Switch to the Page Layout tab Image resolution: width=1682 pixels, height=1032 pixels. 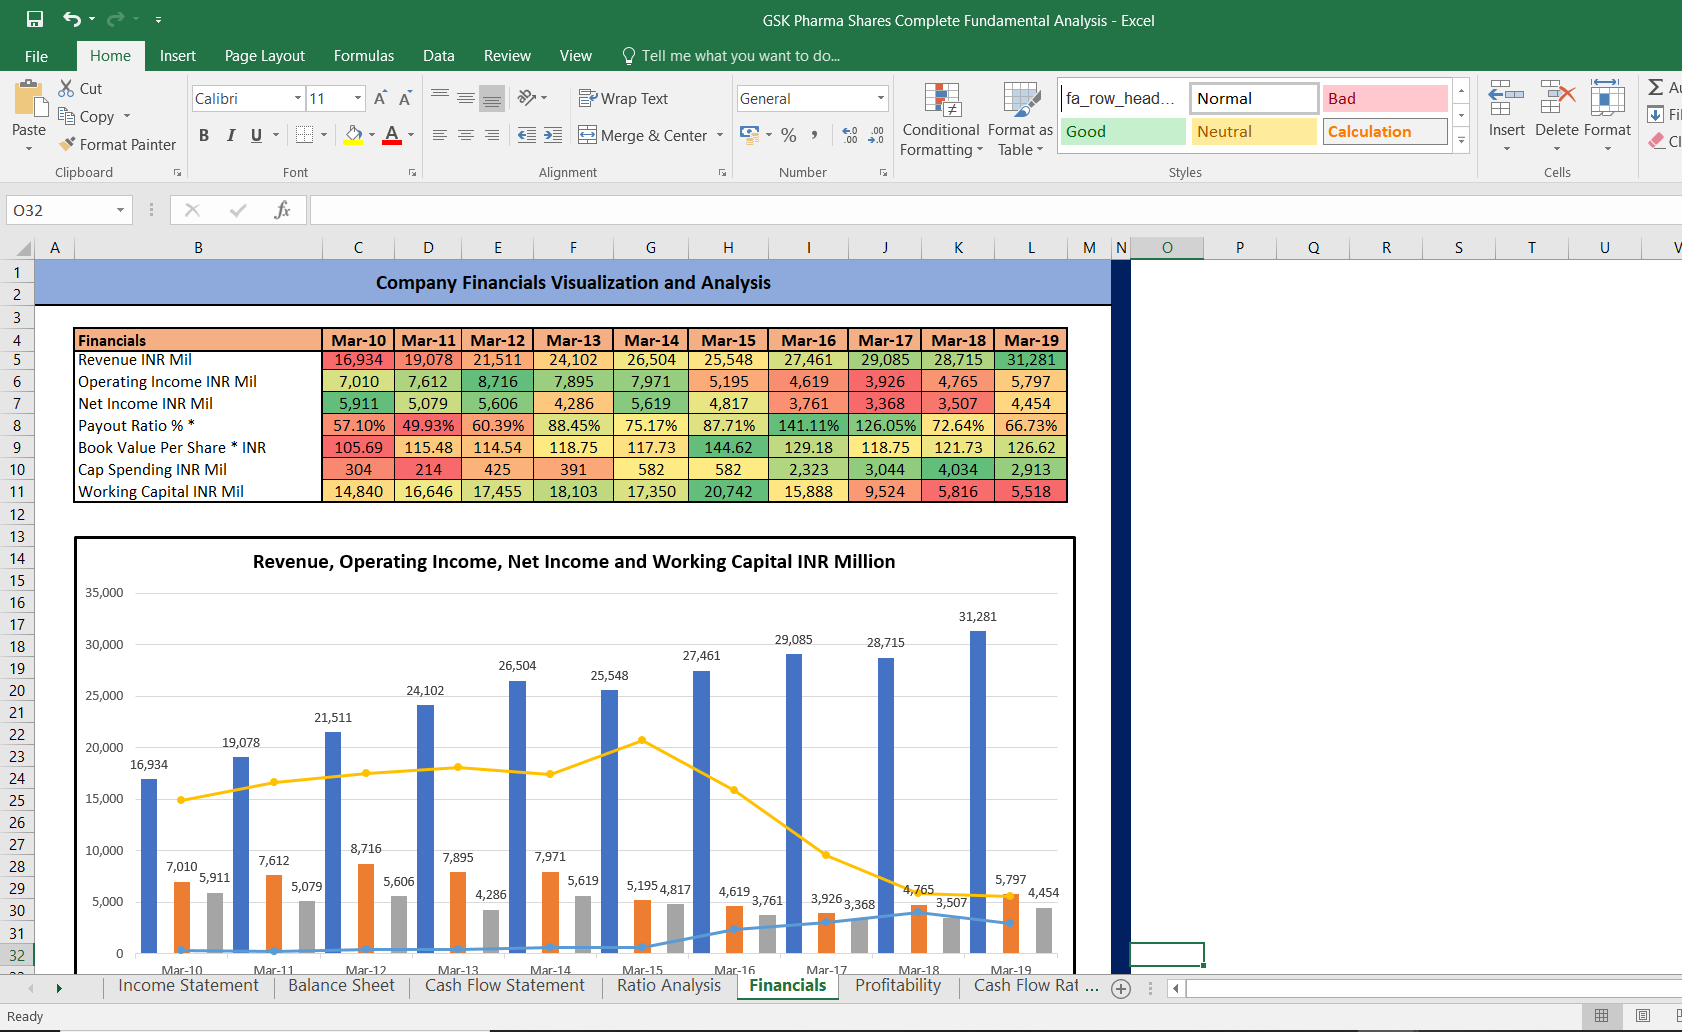coord(265,56)
